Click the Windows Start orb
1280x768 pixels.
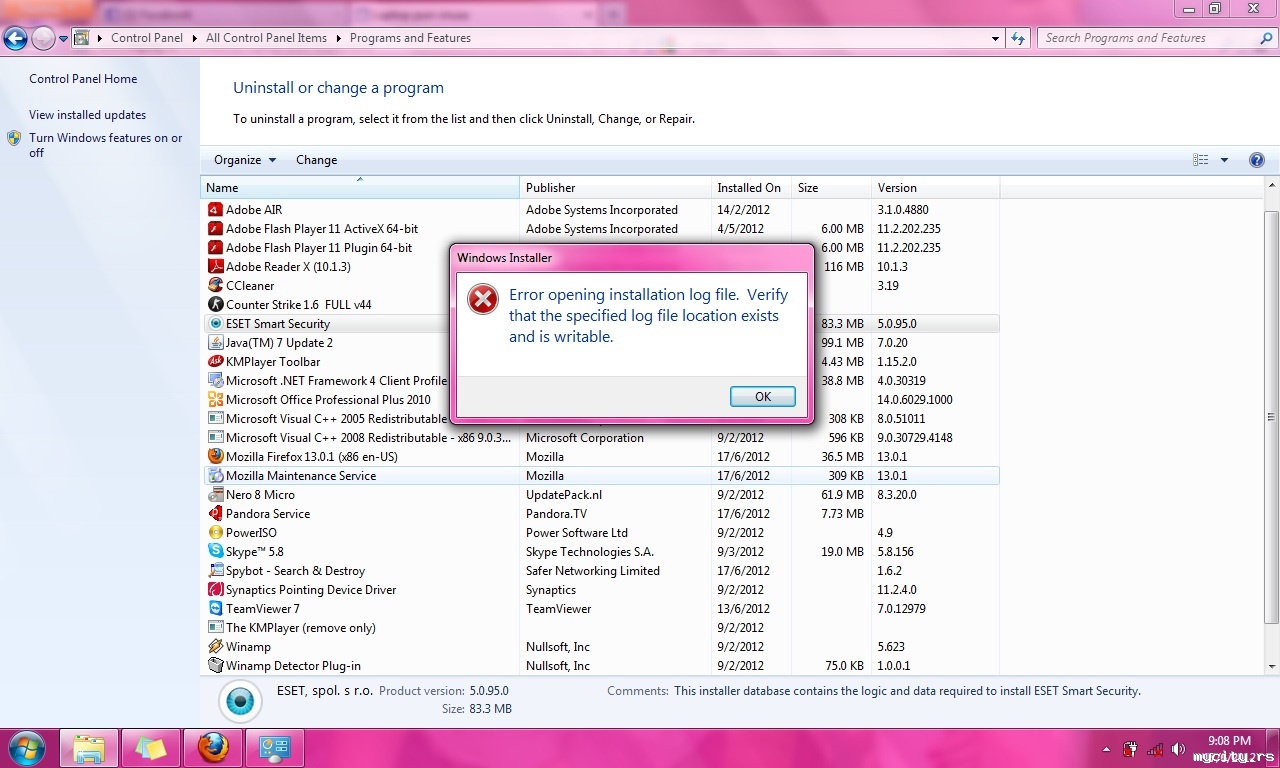point(25,747)
